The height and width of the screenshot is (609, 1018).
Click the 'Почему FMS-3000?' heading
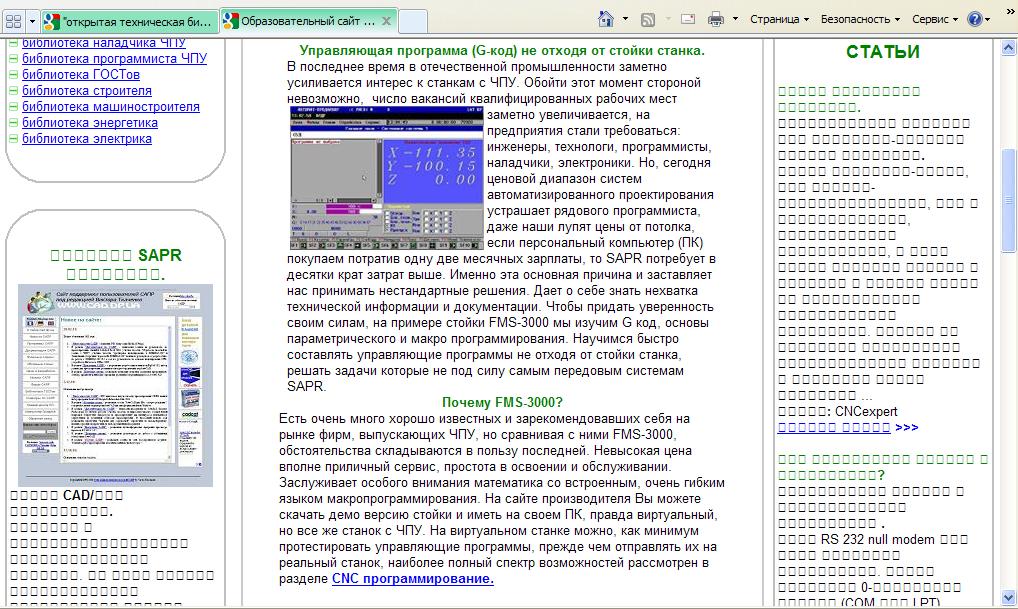click(x=502, y=403)
